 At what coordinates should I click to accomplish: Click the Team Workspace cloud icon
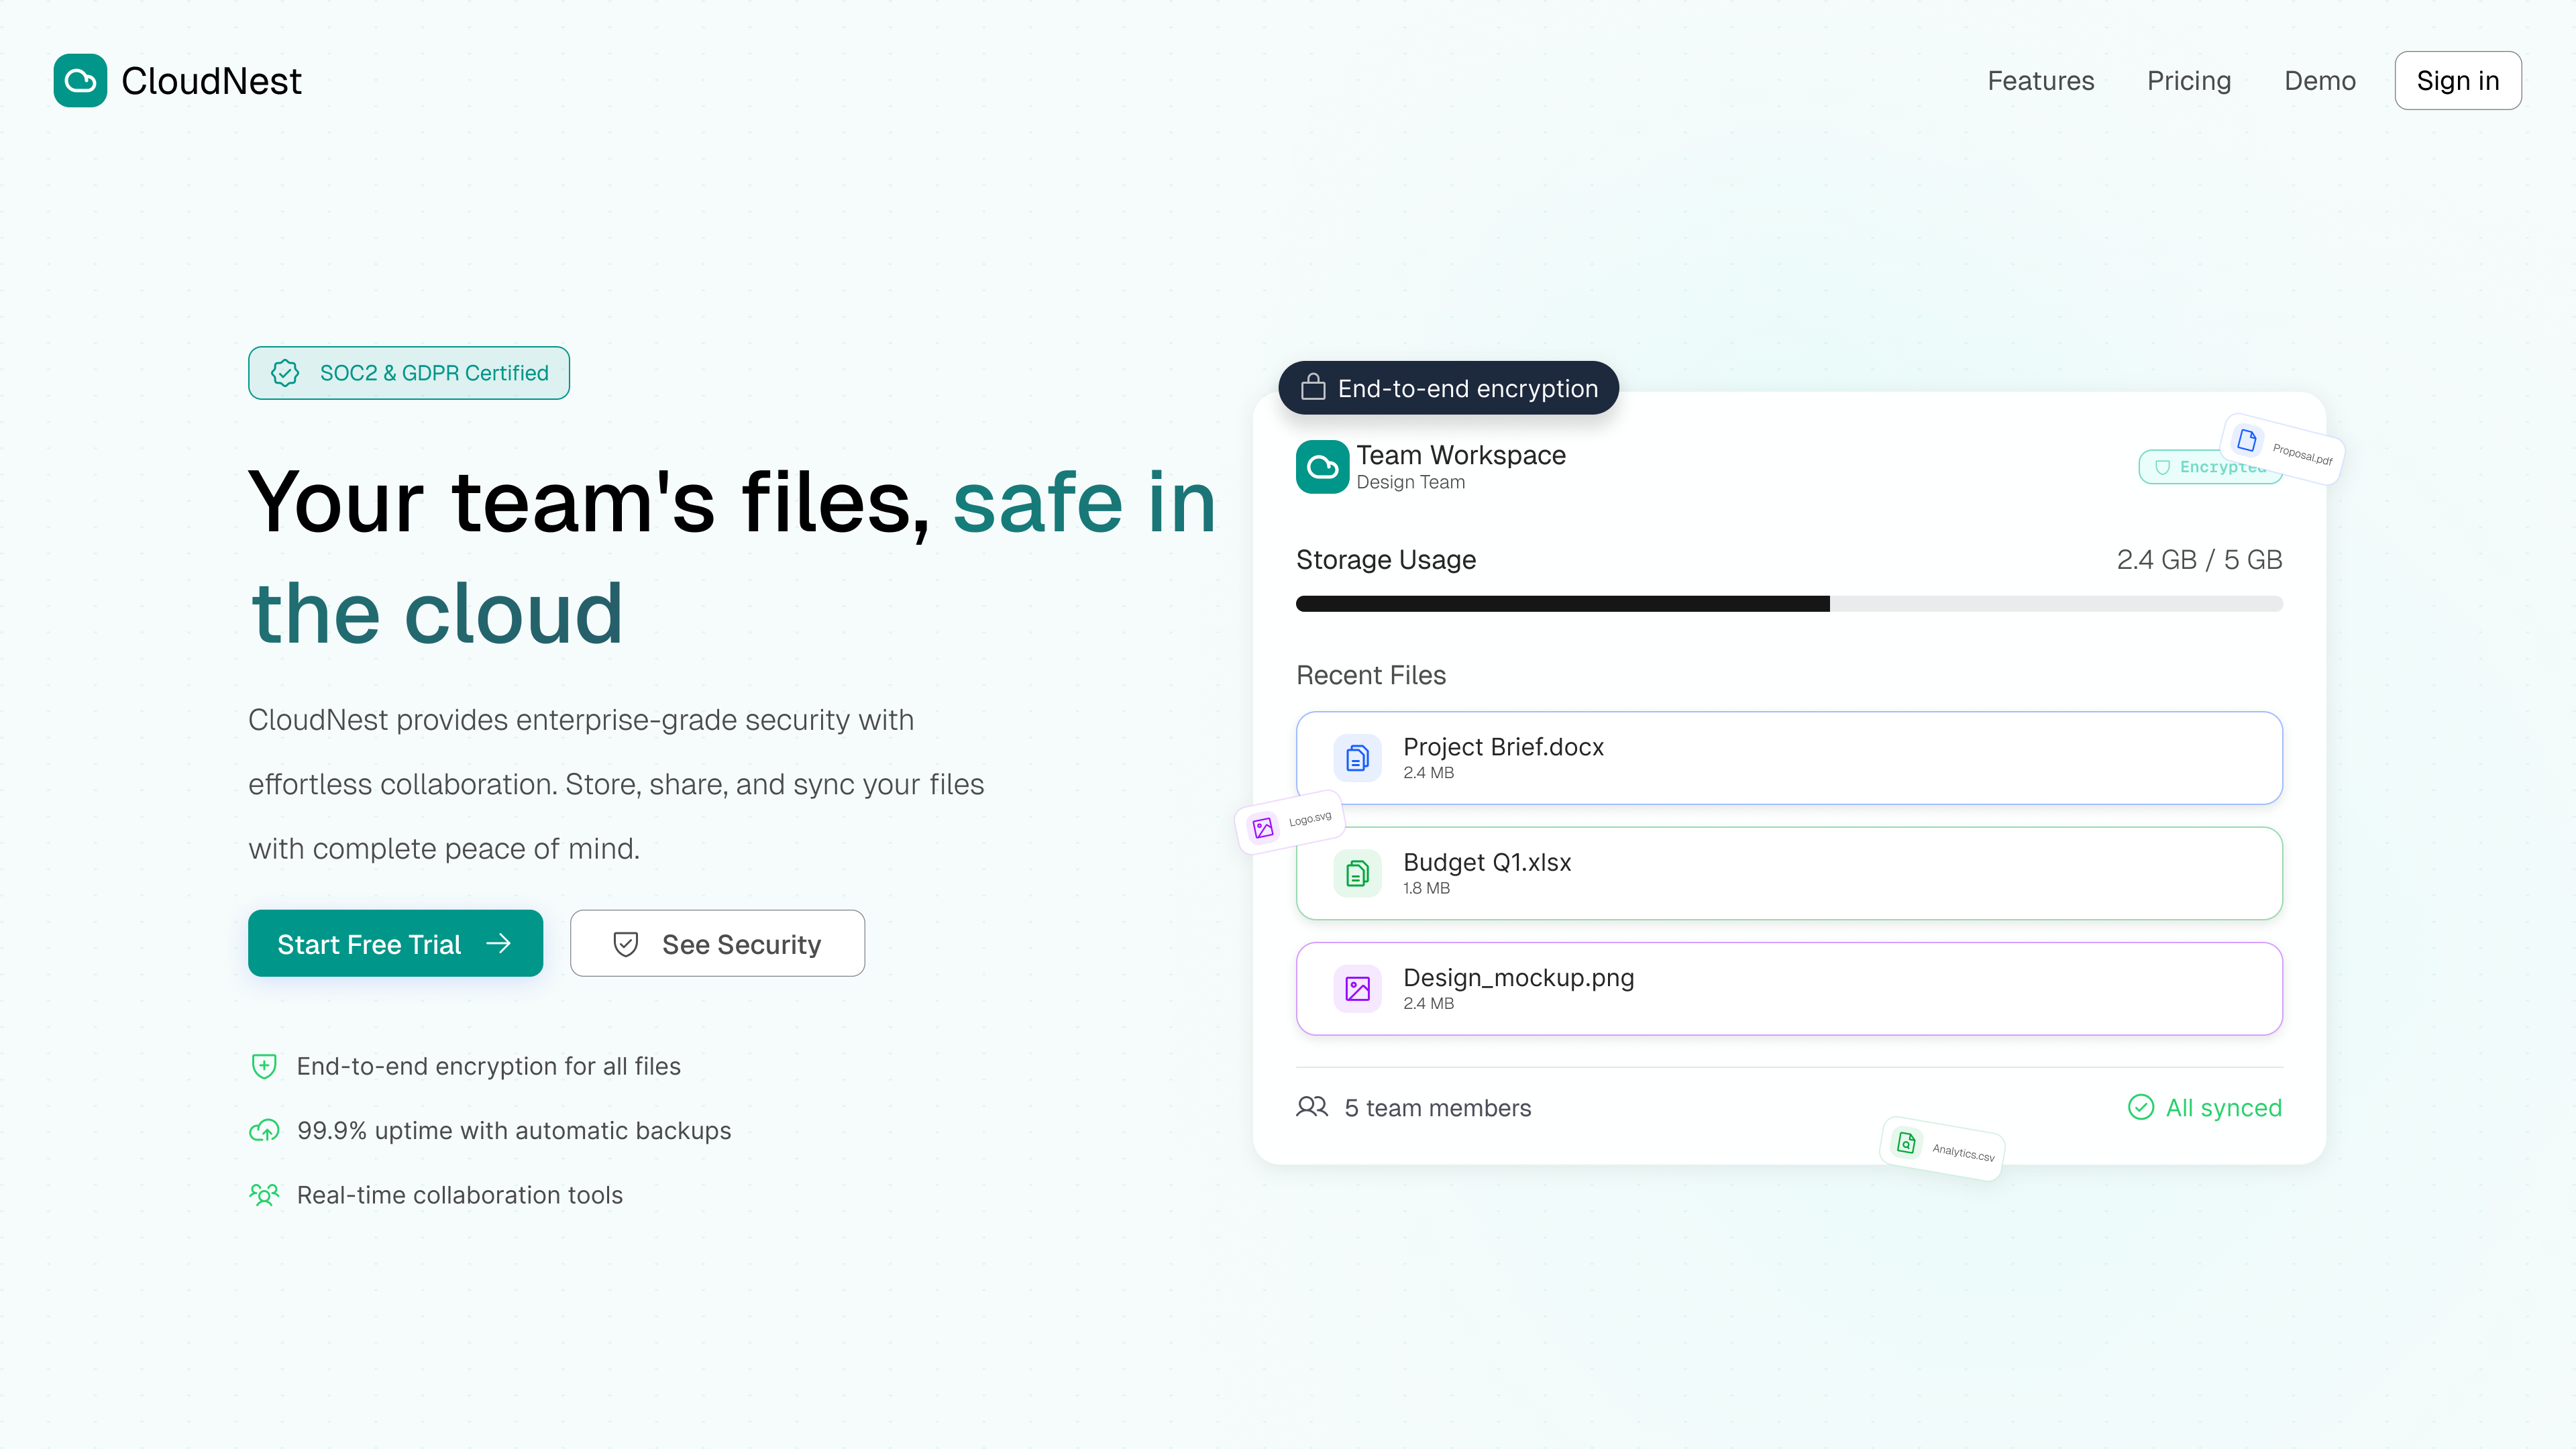[x=1322, y=467]
